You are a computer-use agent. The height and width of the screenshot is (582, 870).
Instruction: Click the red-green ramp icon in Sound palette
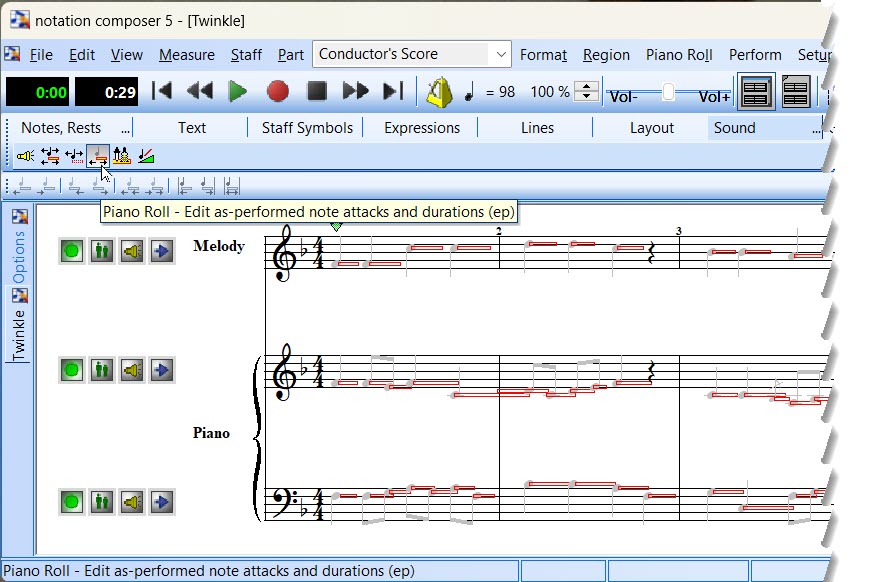[x=146, y=156]
